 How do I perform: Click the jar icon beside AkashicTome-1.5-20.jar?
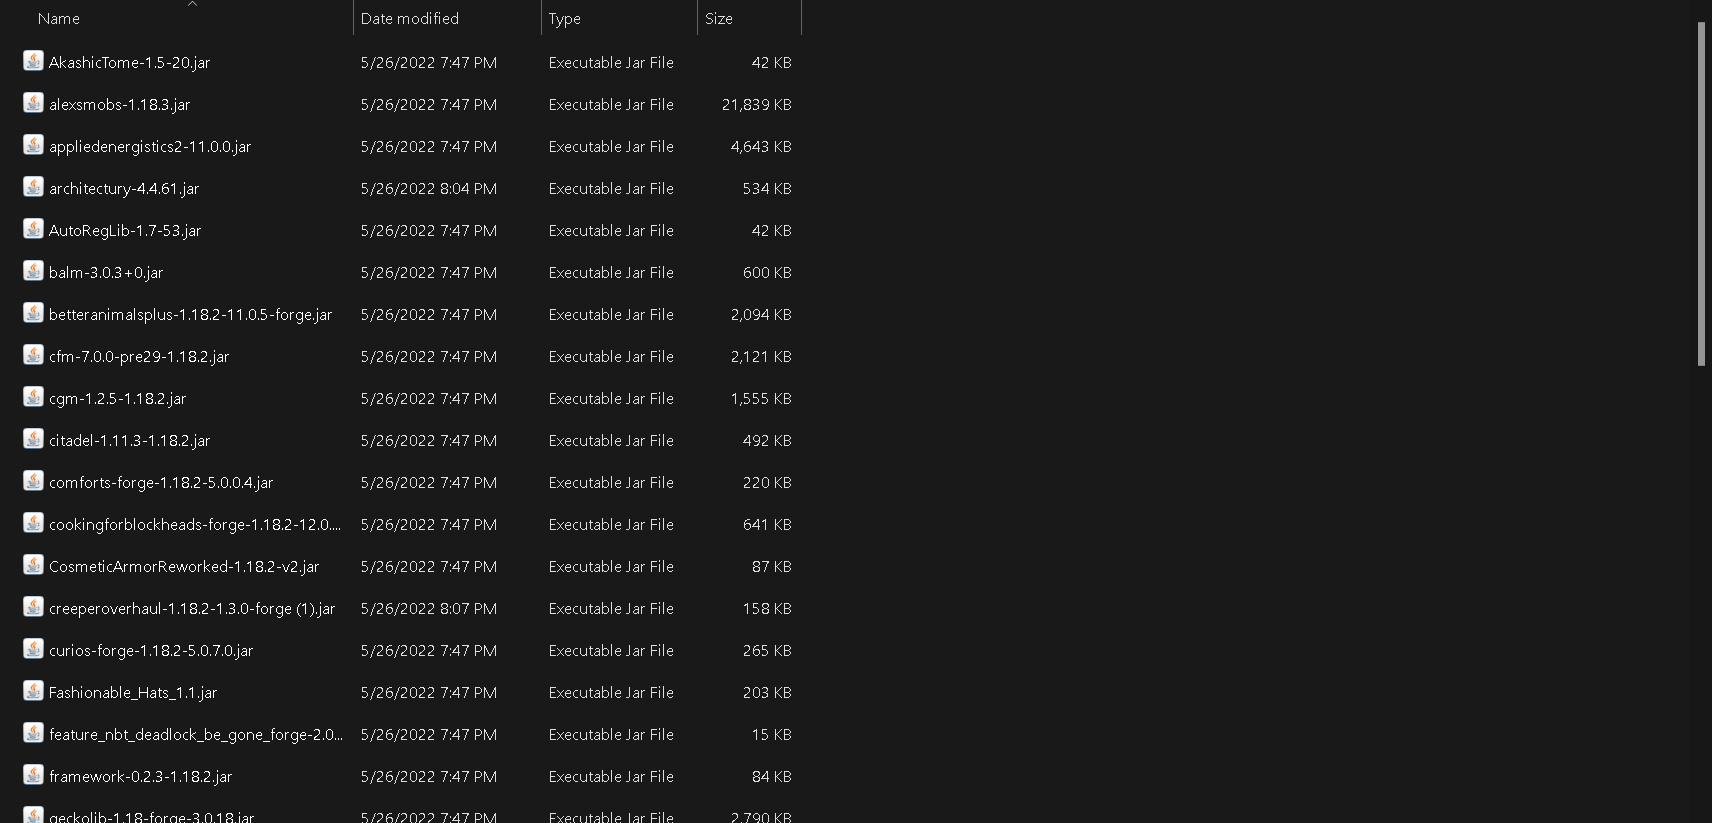coord(33,61)
